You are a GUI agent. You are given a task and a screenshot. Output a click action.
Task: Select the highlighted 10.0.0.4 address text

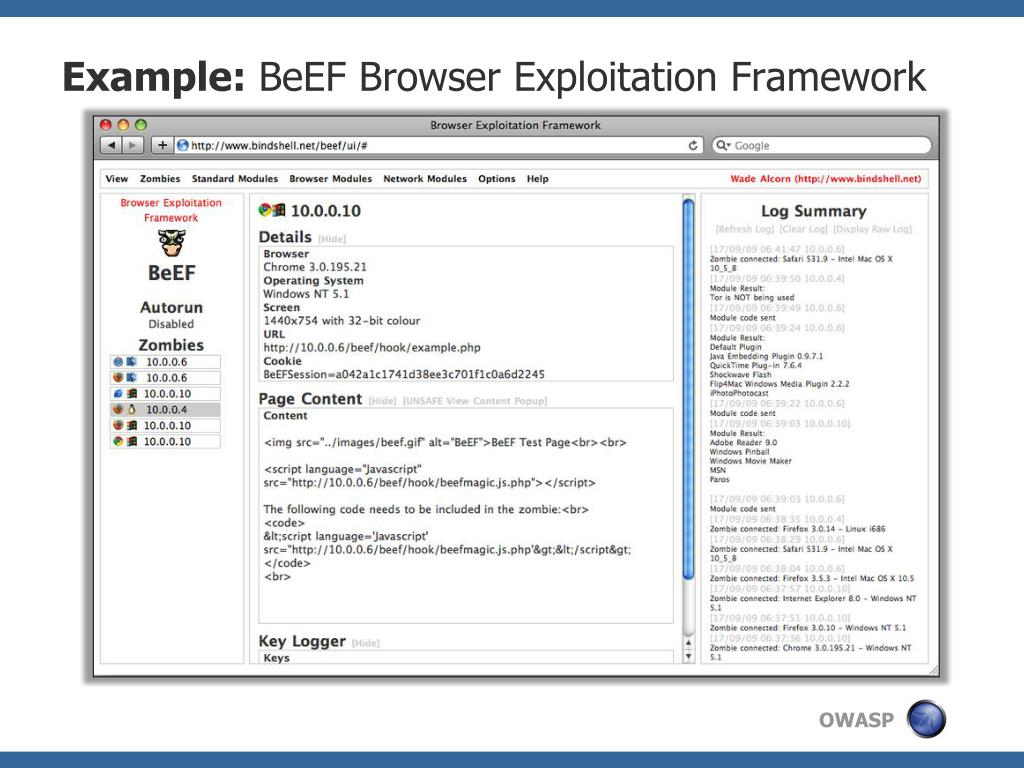167,409
